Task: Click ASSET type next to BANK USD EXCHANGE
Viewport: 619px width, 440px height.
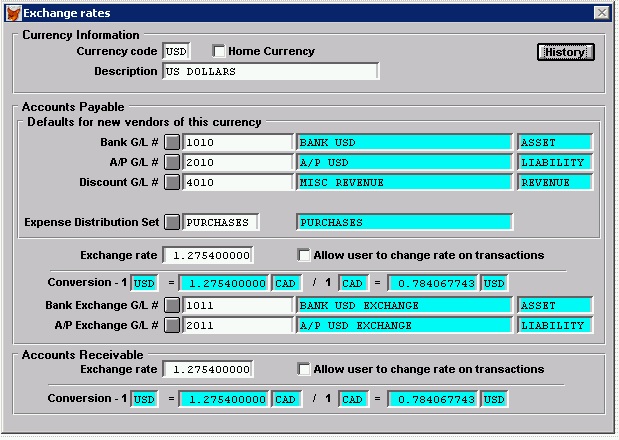Action: 555,305
